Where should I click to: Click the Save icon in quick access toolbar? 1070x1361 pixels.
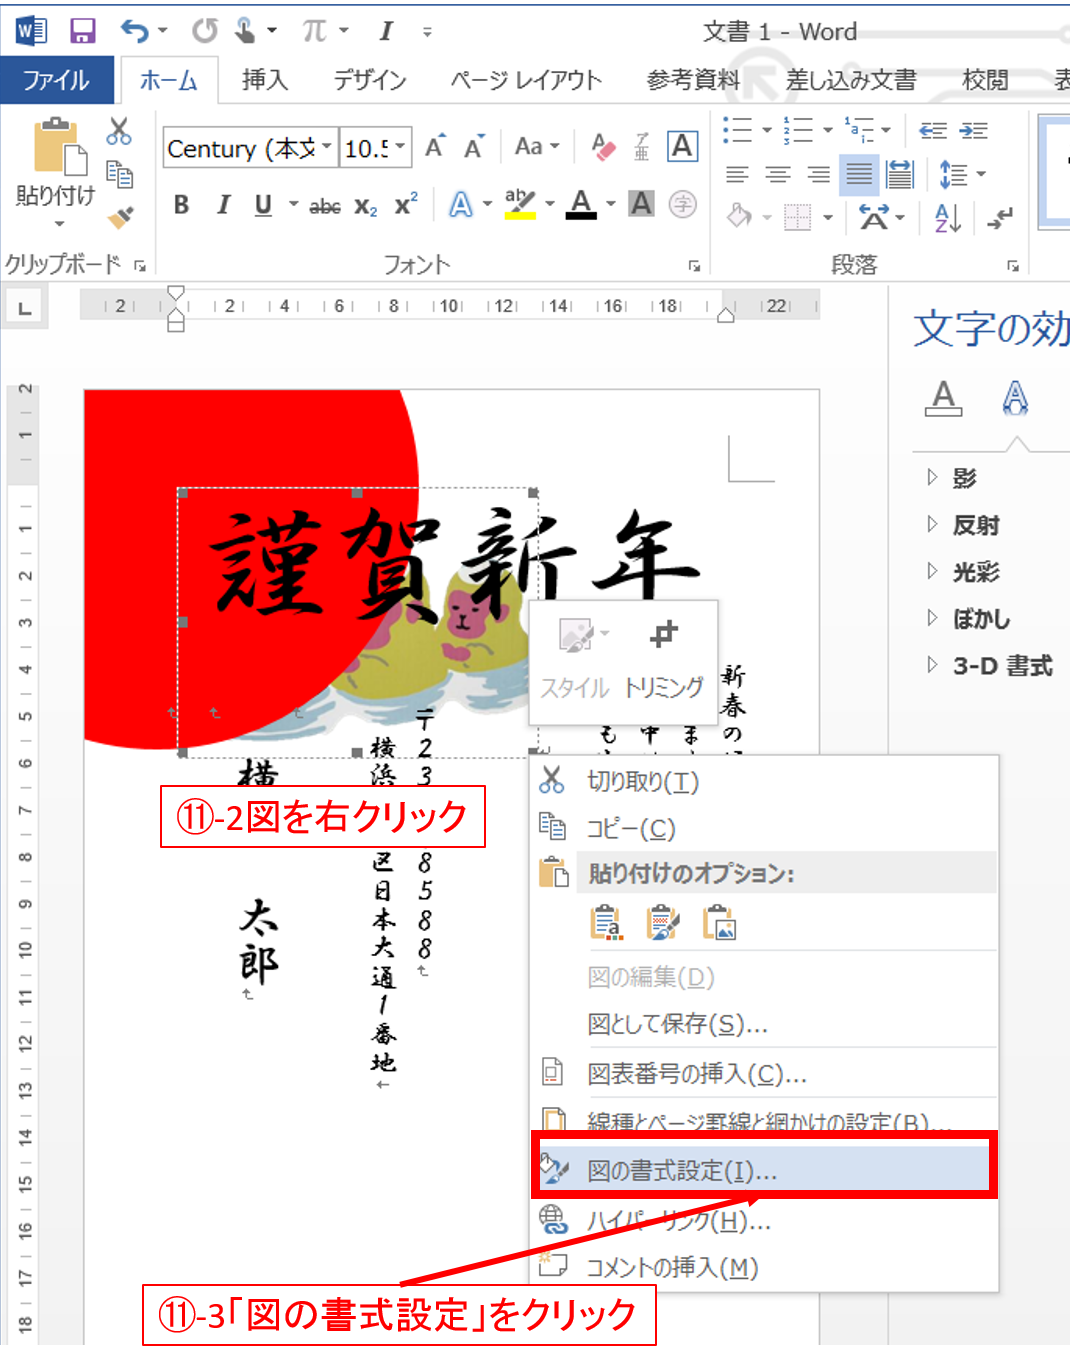tap(82, 31)
